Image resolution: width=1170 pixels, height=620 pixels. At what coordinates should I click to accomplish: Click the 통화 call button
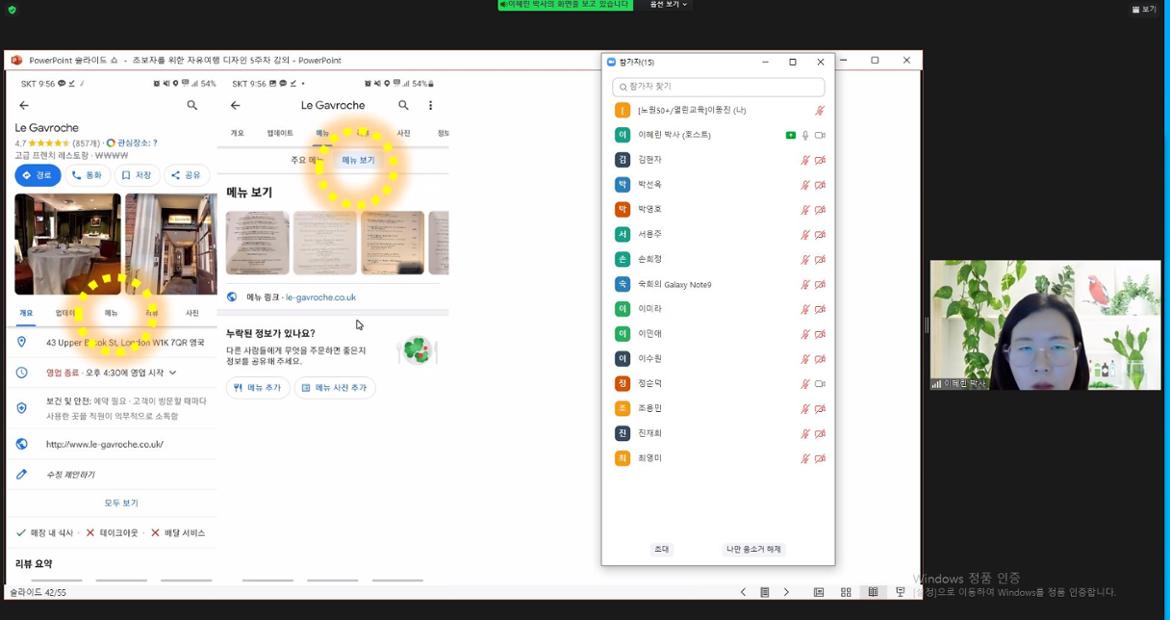pyautogui.click(x=87, y=175)
